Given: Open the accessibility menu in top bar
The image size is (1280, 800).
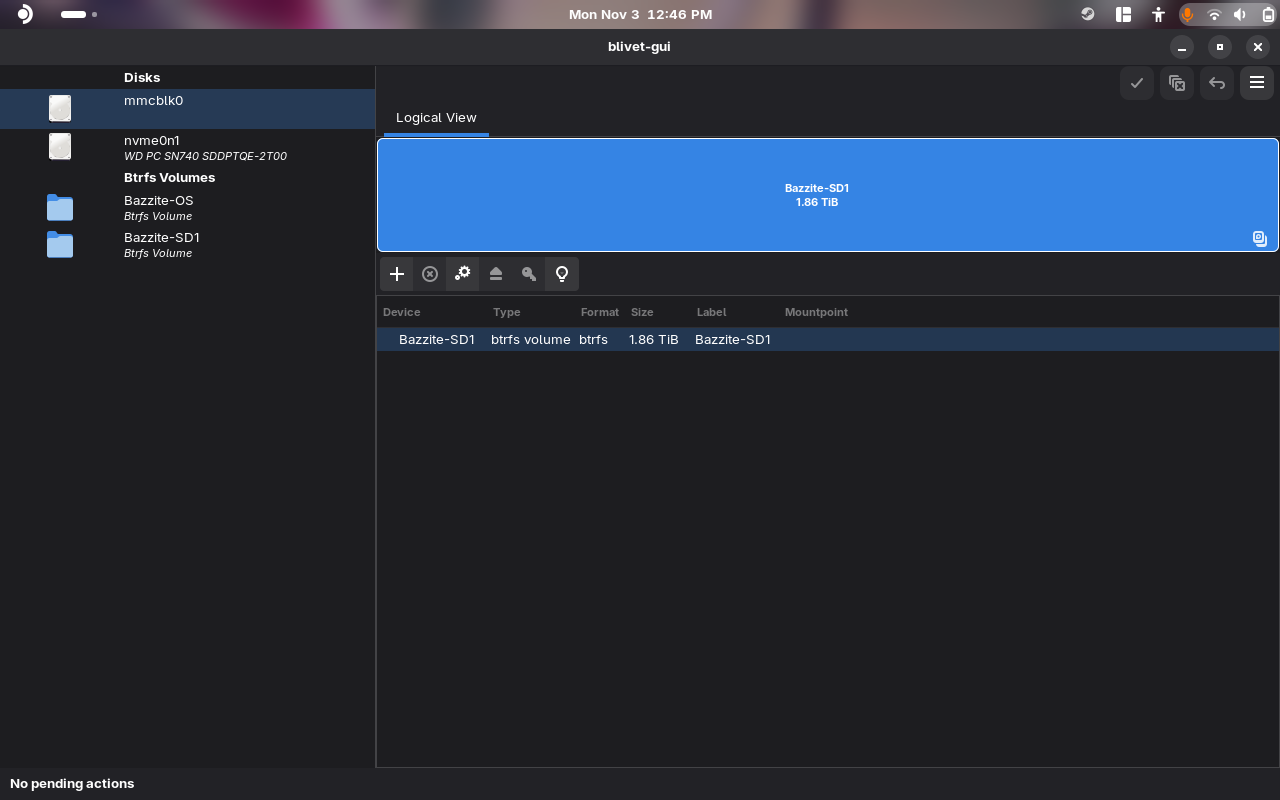Looking at the screenshot, I should point(1158,14).
